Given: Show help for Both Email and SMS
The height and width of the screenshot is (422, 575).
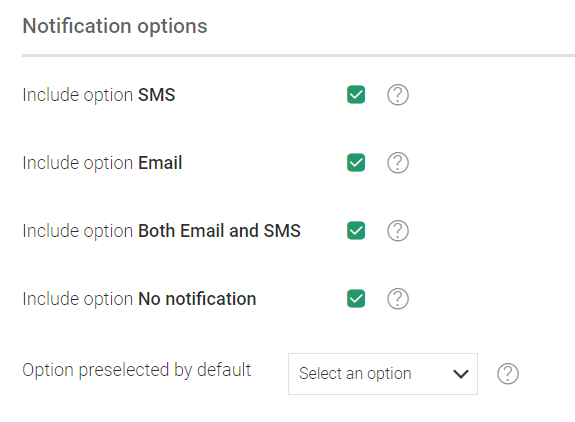Looking at the screenshot, I should click(398, 231).
